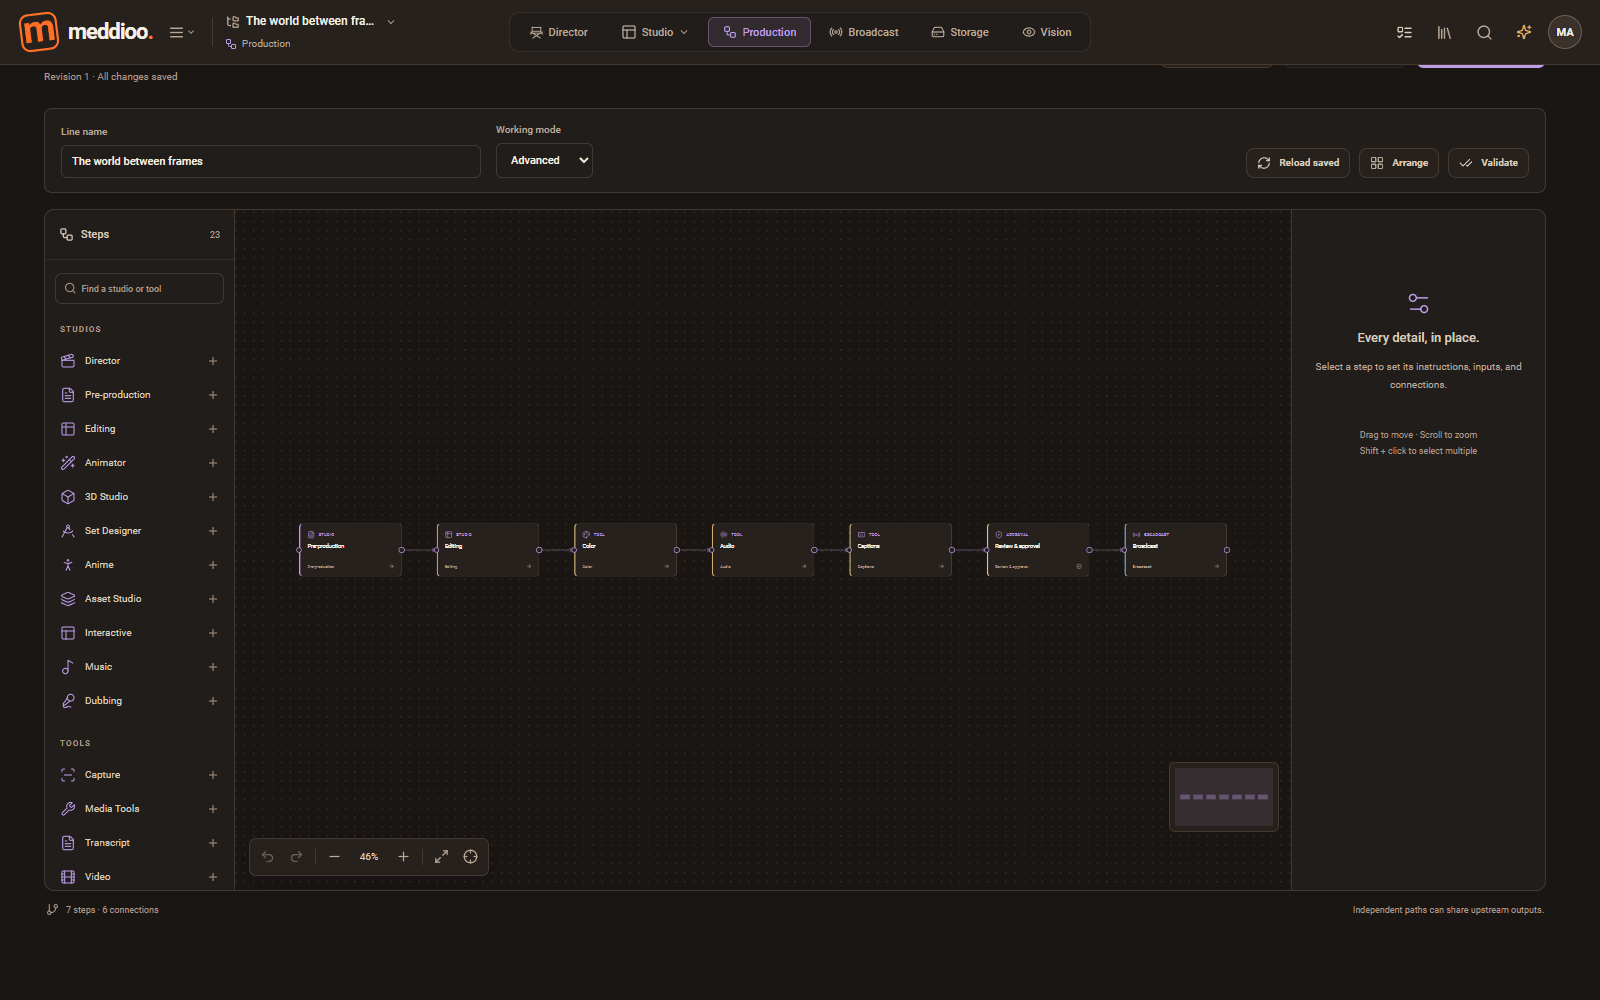Click the 46% zoom level value
The height and width of the screenshot is (1000, 1600).
(369, 857)
